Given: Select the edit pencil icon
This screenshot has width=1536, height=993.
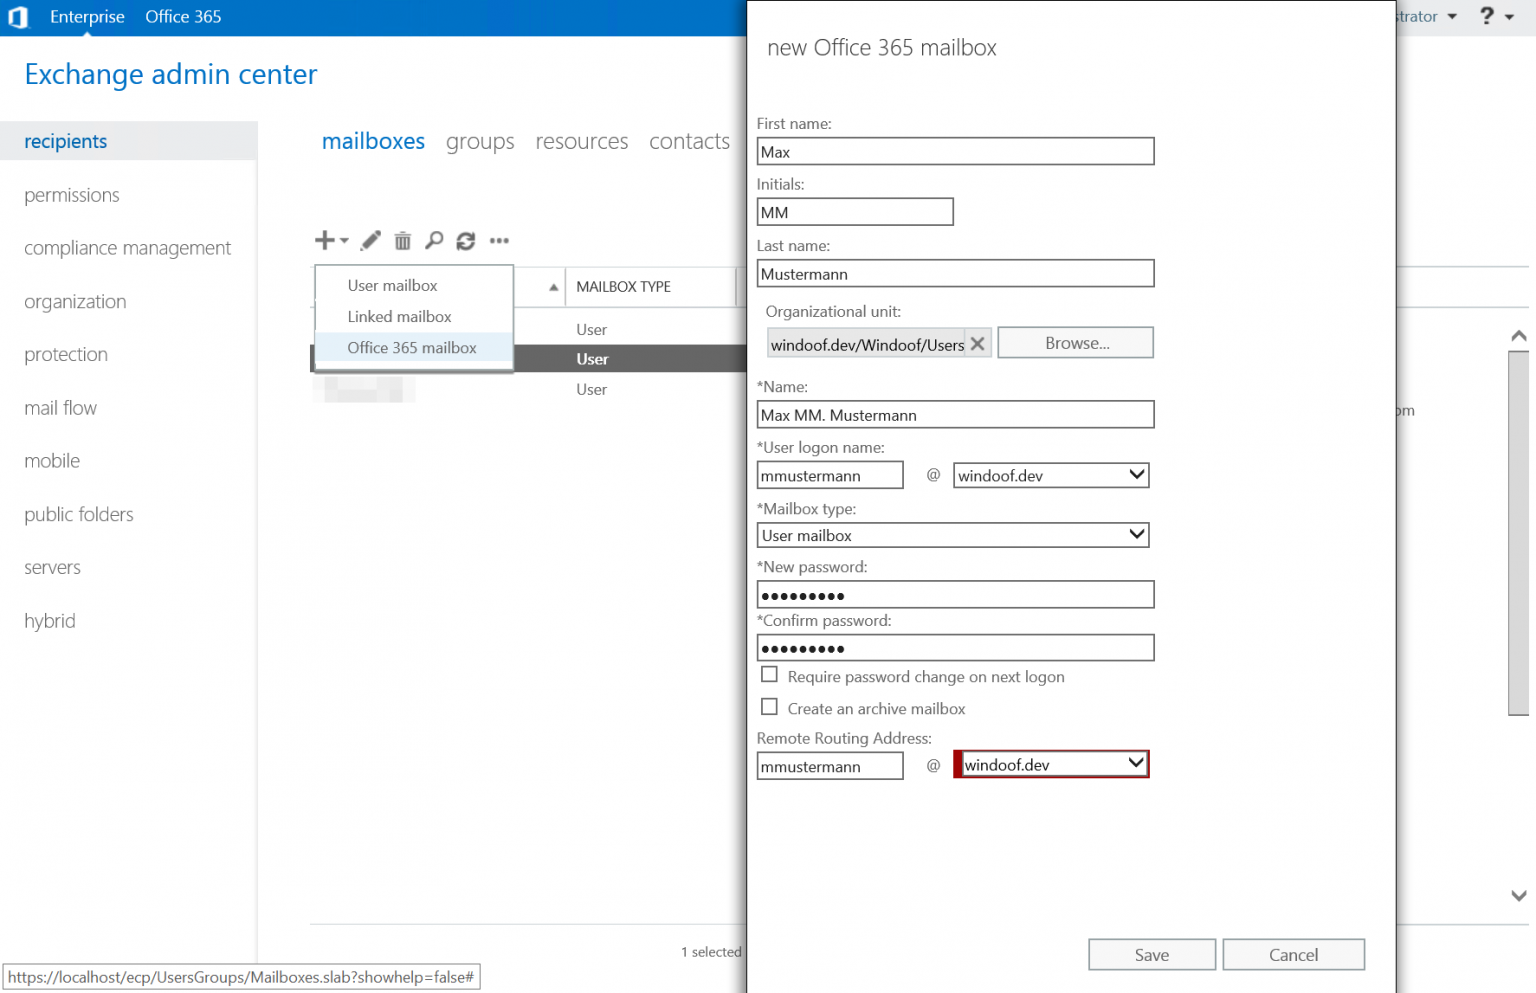Looking at the screenshot, I should (369, 240).
